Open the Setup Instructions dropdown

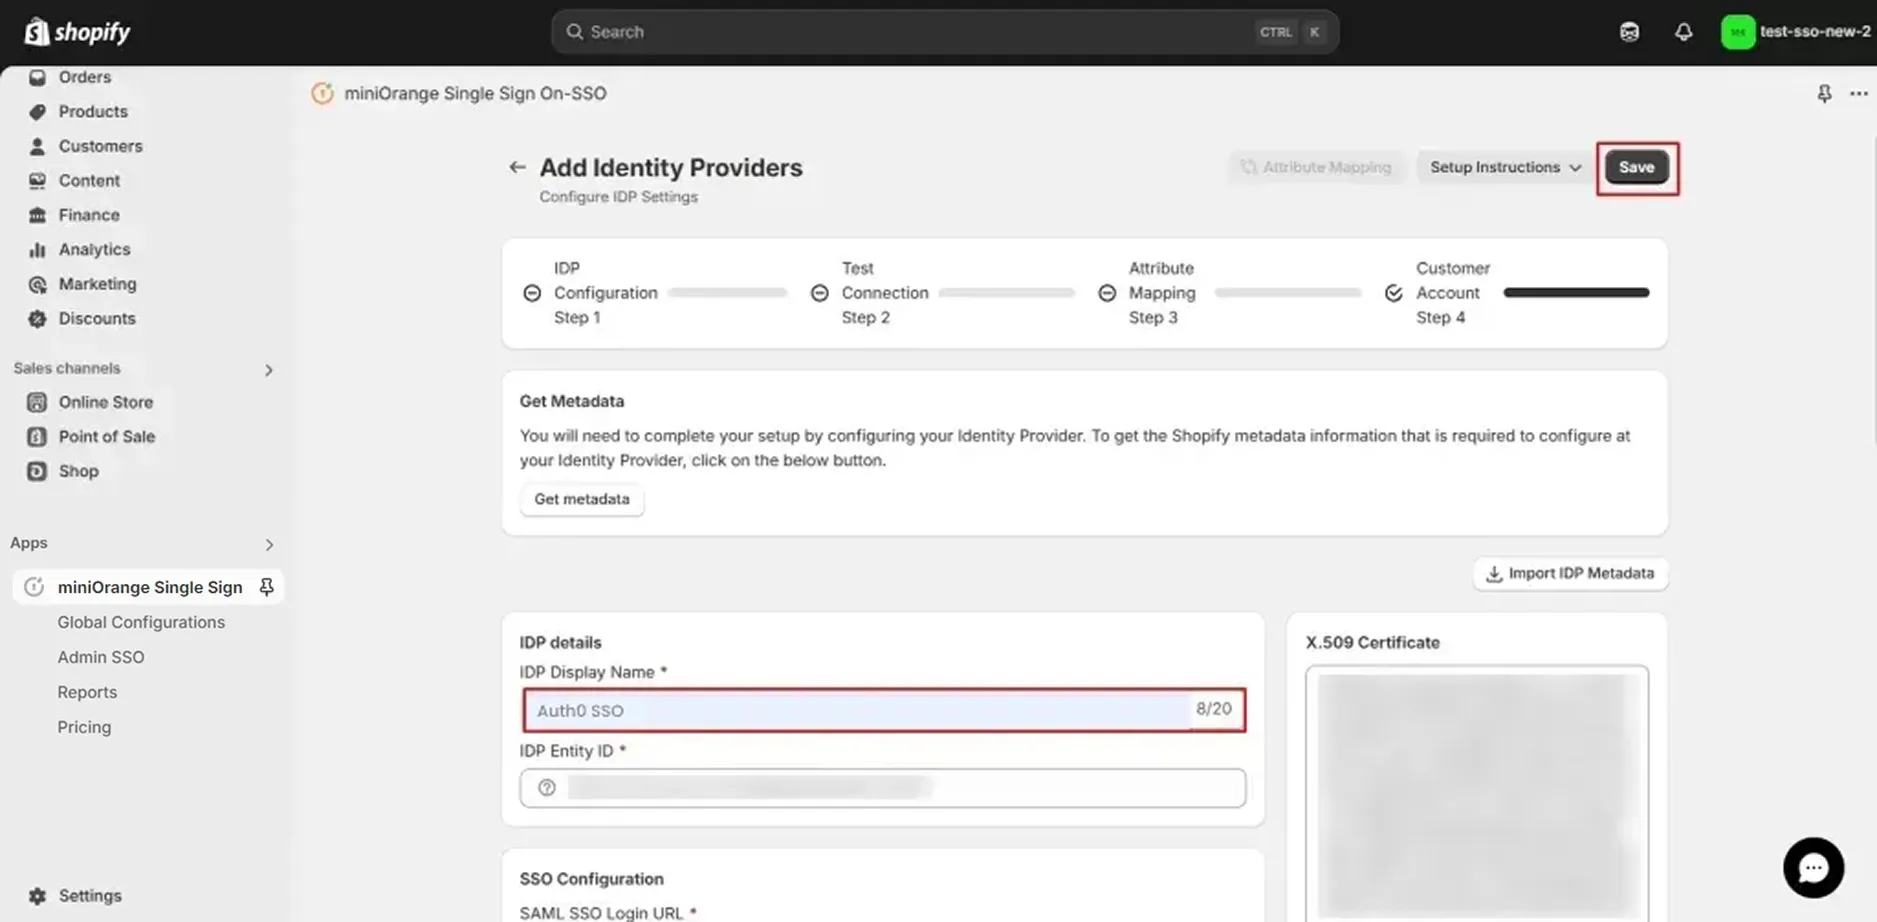tap(1502, 167)
